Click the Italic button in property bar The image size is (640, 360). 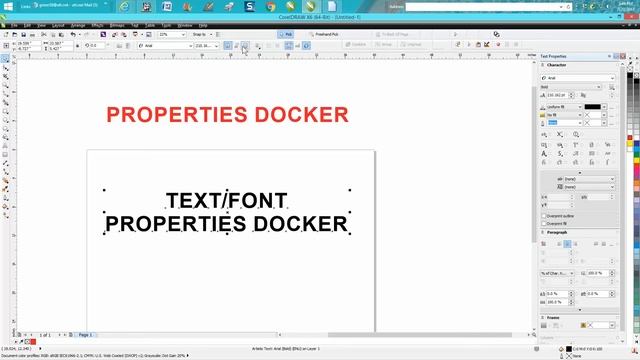tap(236, 46)
